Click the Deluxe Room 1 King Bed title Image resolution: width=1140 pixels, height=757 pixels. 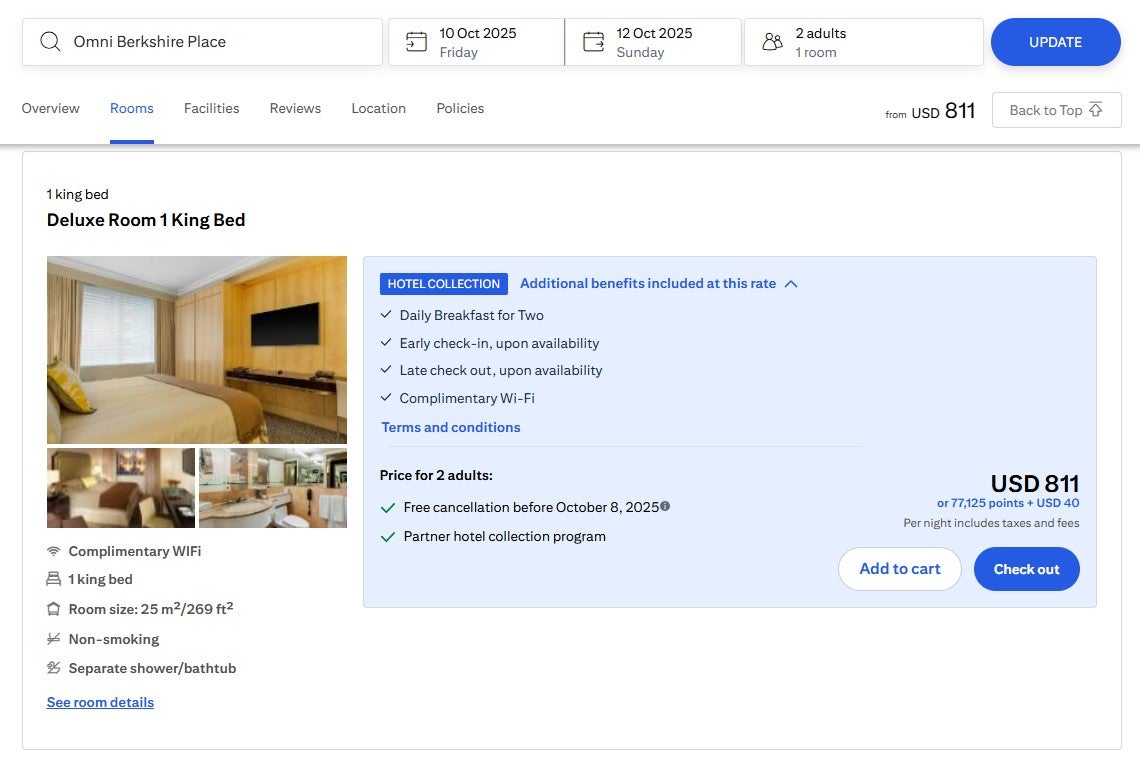click(x=146, y=220)
